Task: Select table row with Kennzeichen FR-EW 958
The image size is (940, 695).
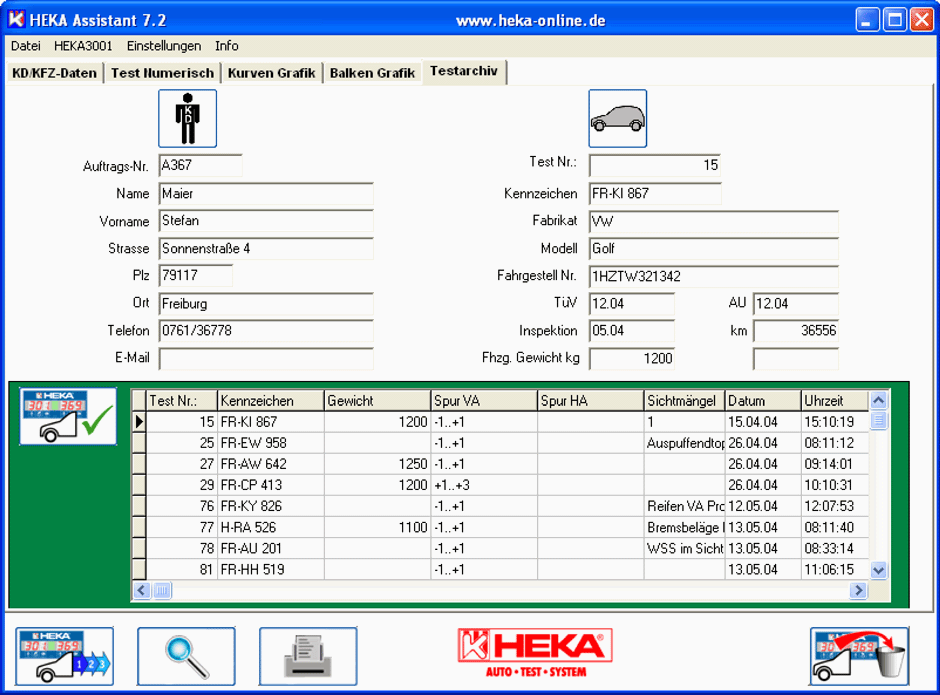Action: click(270, 443)
